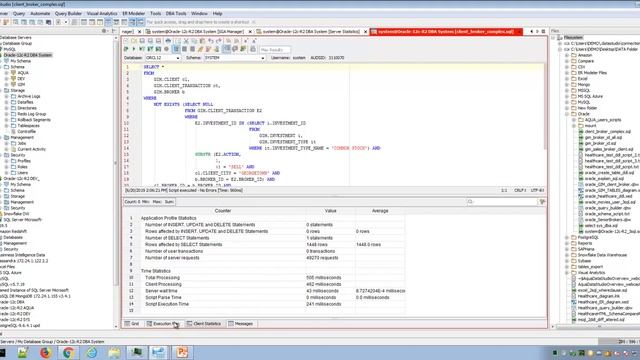
Task: Click the Open file folder icon in the editor toolbar
Action: (134, 41)
